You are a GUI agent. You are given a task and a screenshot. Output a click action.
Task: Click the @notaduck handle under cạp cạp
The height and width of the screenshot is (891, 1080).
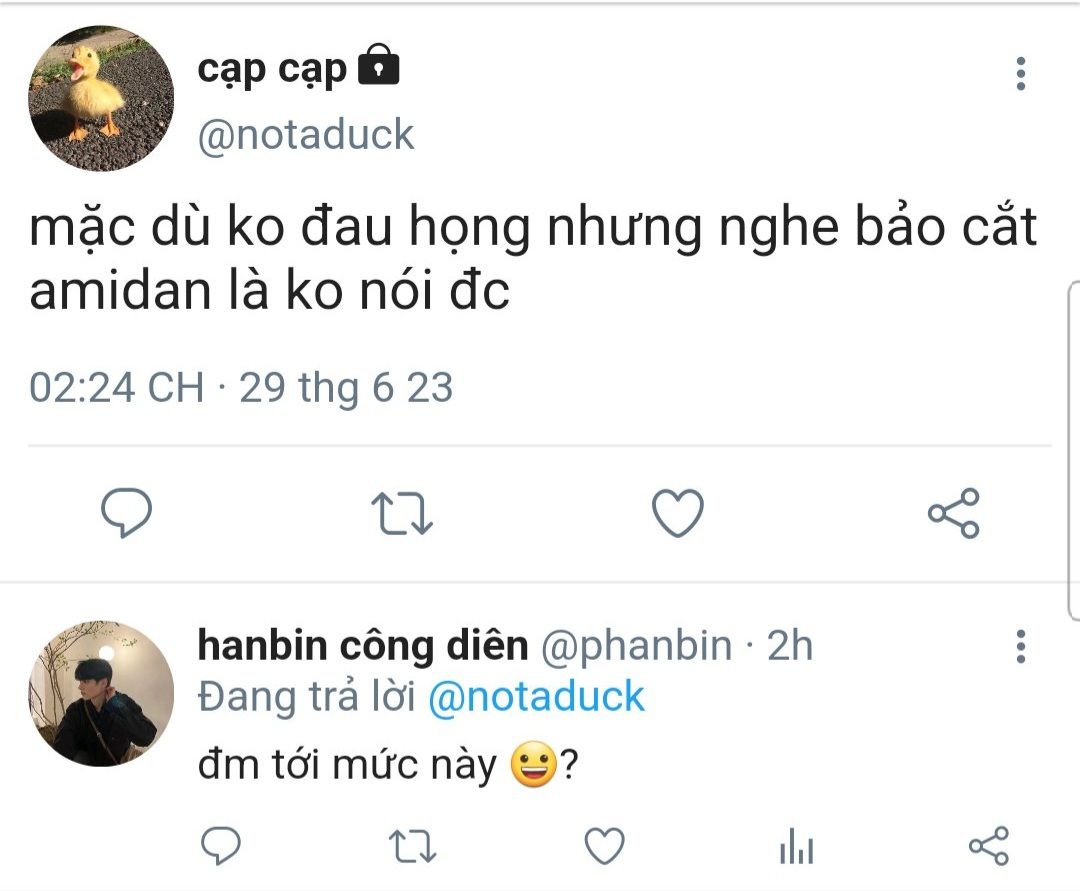(x=306, y=134)
